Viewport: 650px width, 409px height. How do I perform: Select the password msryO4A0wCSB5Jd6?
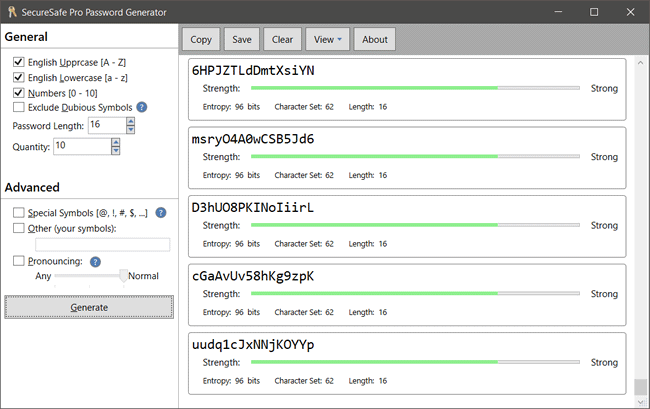[x=253, y=139]
